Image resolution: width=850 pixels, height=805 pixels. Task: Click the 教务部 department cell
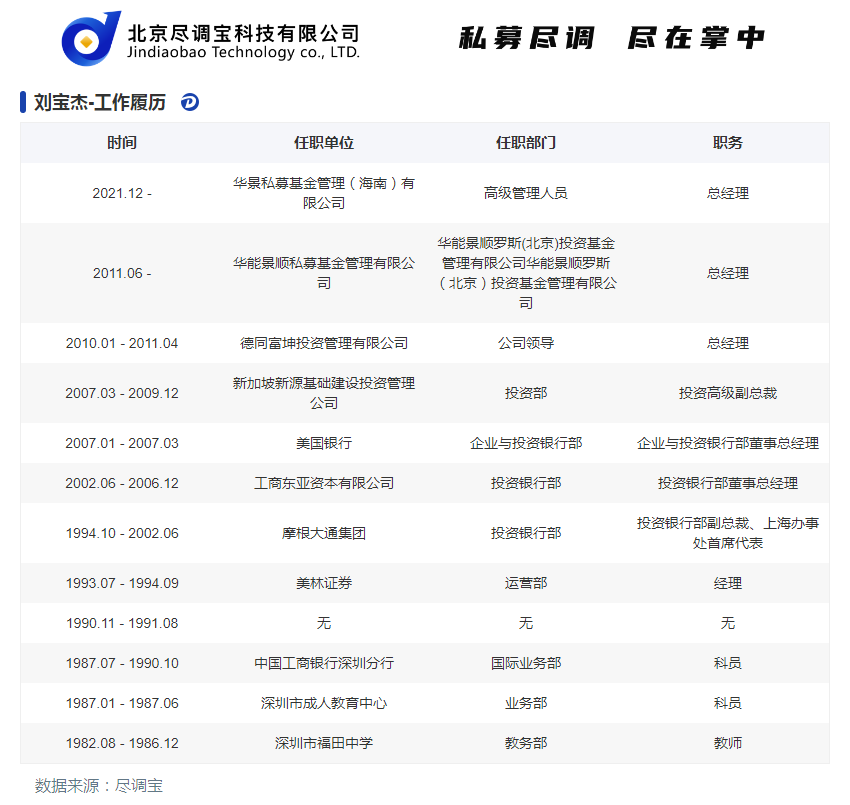526,743
